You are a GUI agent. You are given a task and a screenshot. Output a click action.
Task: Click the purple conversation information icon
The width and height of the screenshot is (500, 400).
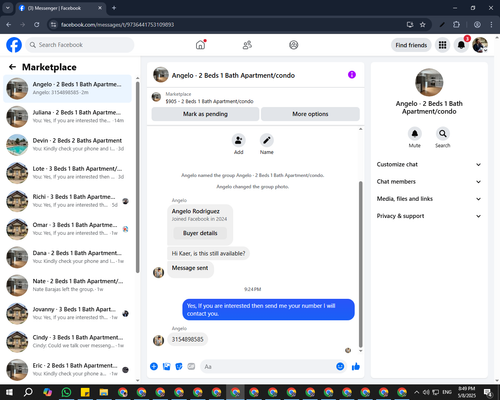coord(352,75)
